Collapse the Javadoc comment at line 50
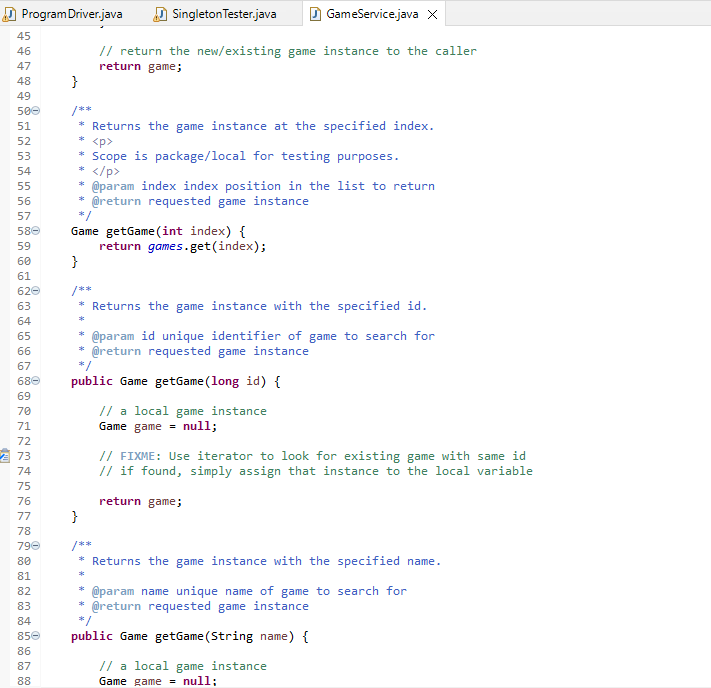 [x=36, y=111]
